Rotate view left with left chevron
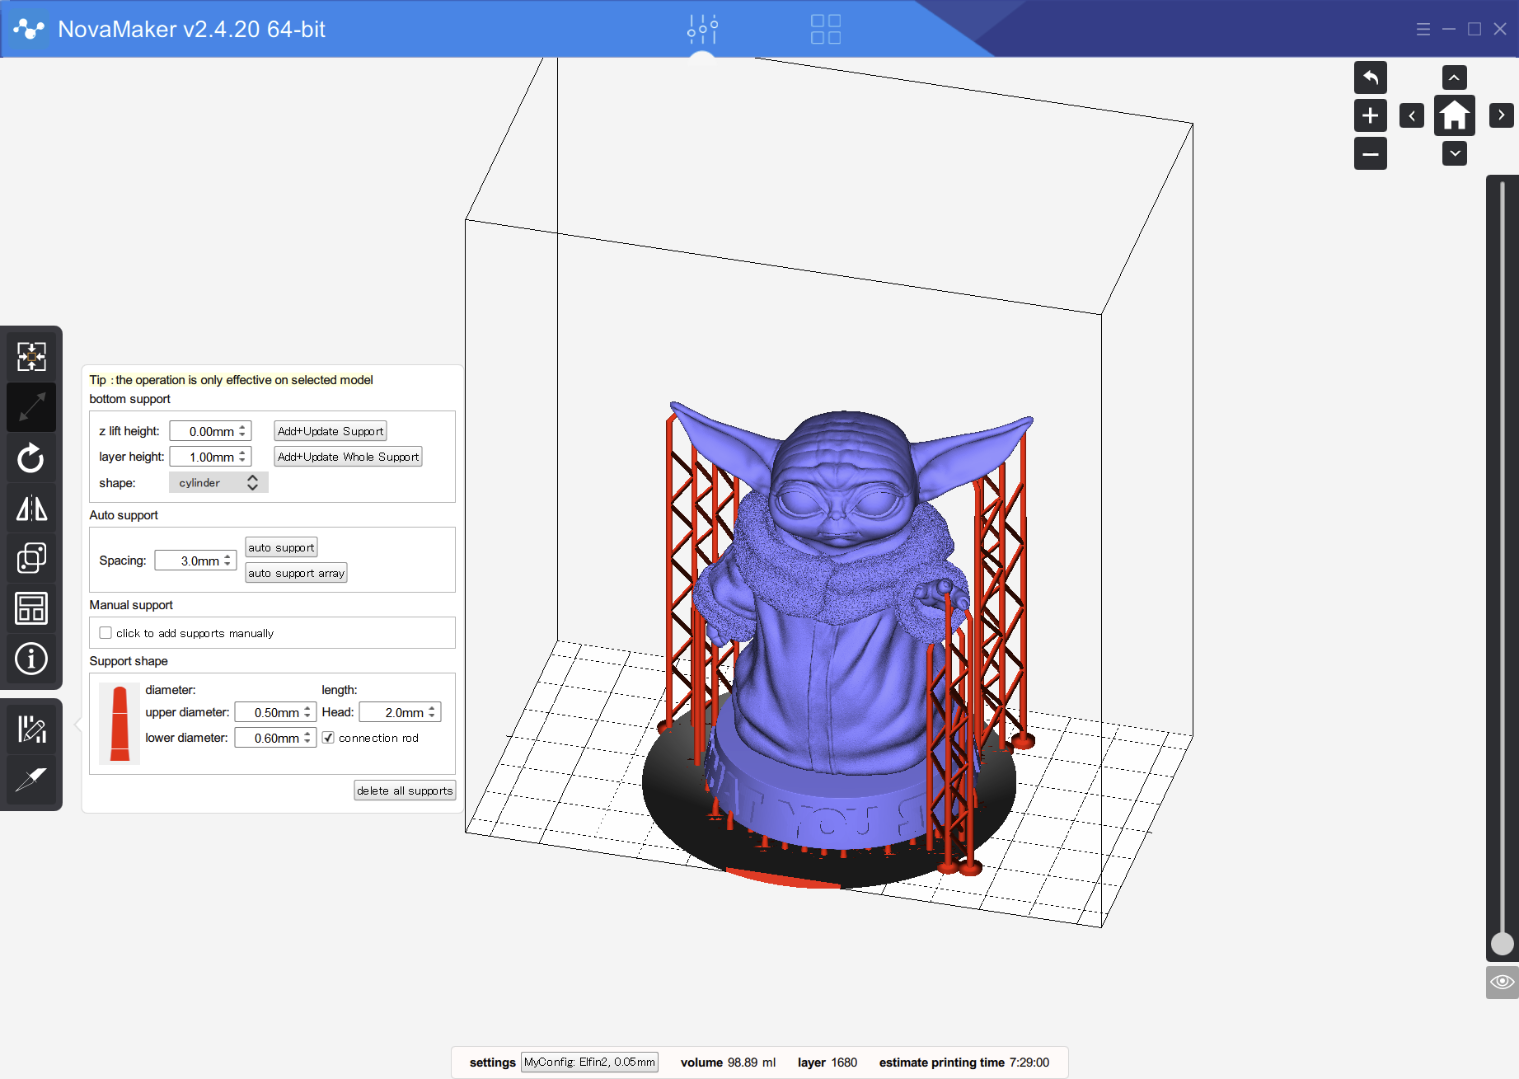The width and height of the screenshot is (1519, 1079). click(1411, 116)
